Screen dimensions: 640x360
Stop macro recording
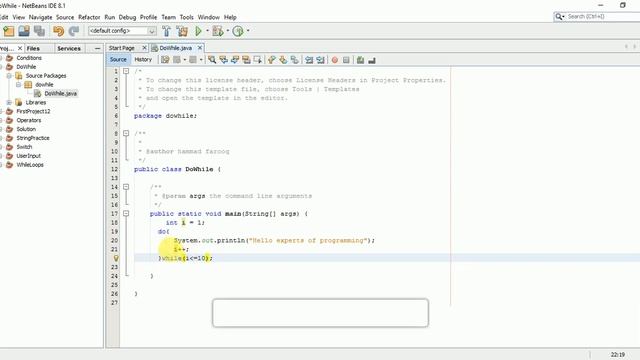(x=346, y=60)
